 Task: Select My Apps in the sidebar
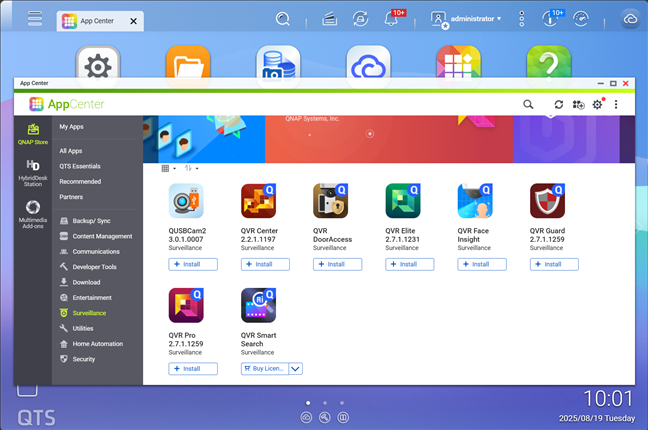(x=71, y=127)
